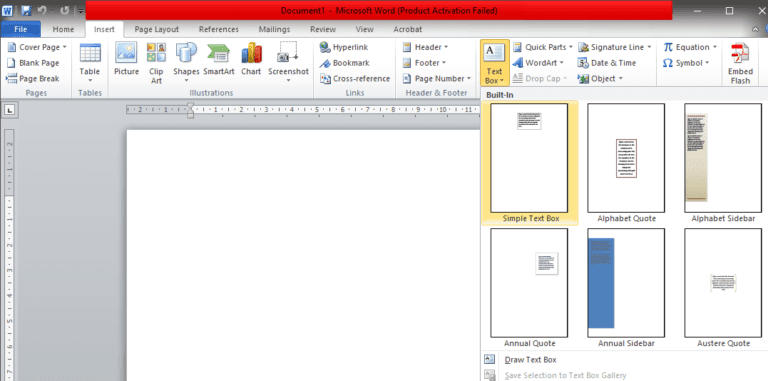Insert a Chart
The width and height of the screenshot is (768, 381).
point(251,59)
